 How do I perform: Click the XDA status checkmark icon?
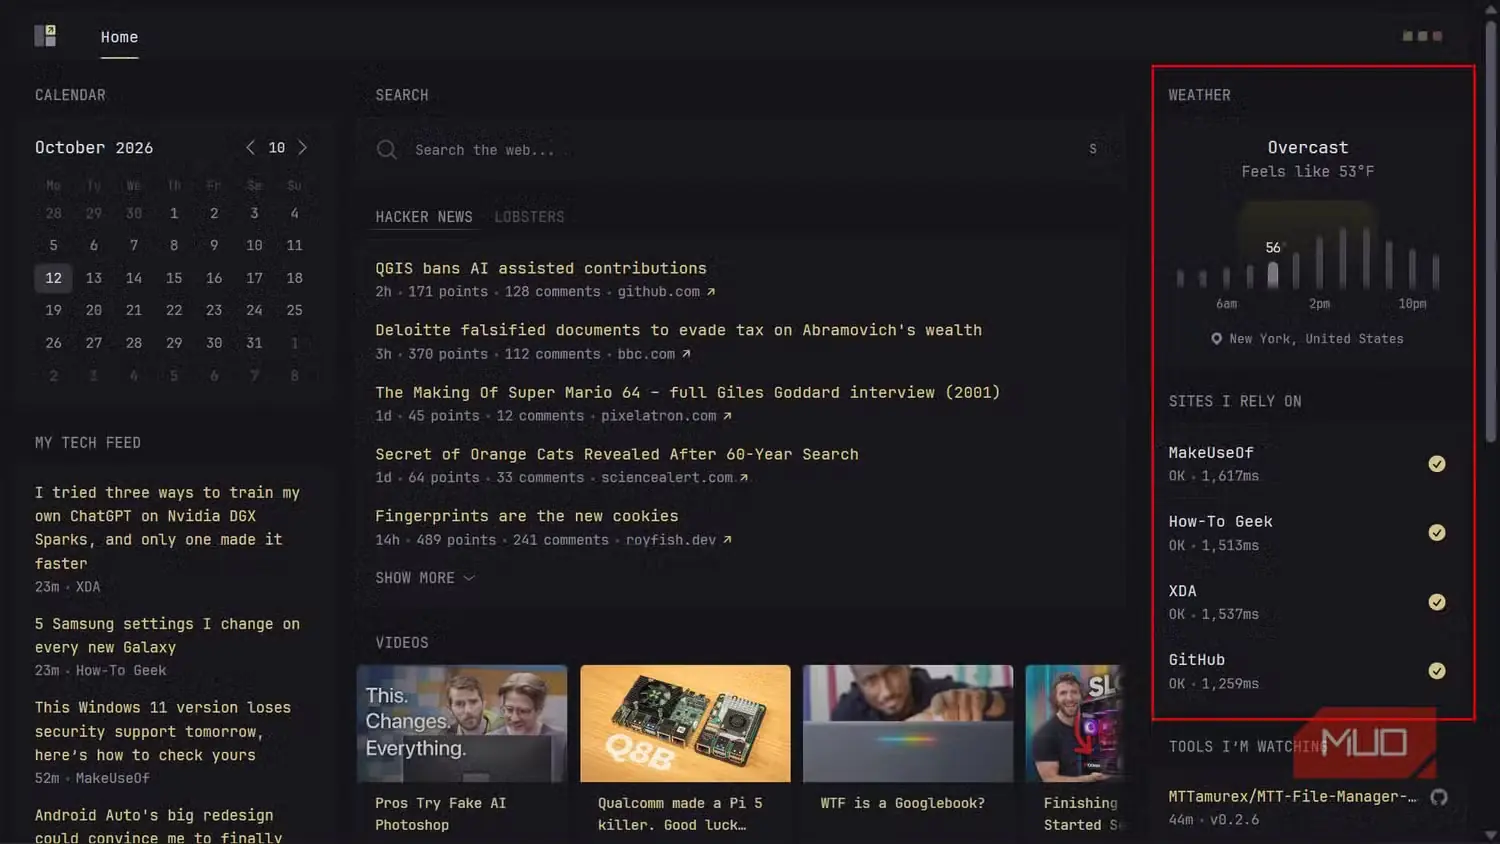point(1437,602)
